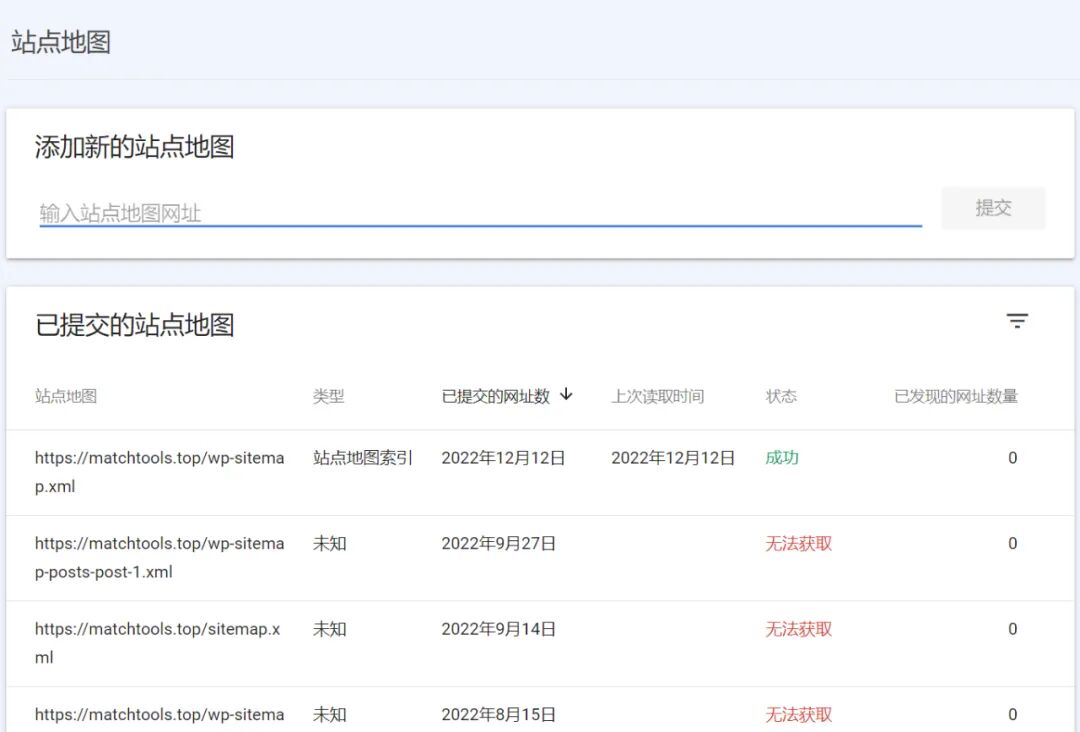Click the 0 discovered URLs count for wp-sitemap.xml
This screenshot has width=1080, height=732.
pyautogui.click(x=1012, y=457)
